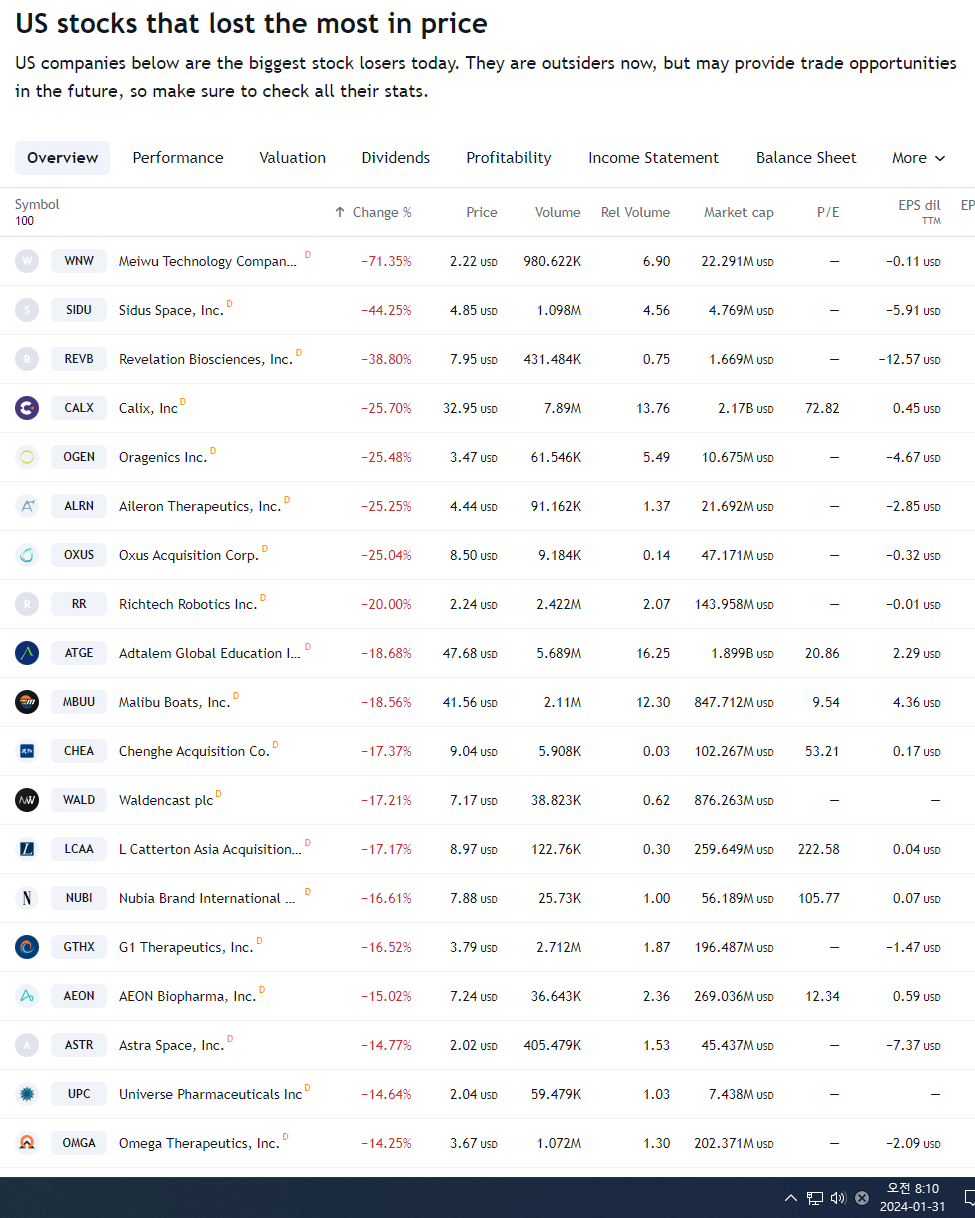Screen dimensions: 975x1218
Task: Open the CALX ticker link
Action: tap(79, 408)
